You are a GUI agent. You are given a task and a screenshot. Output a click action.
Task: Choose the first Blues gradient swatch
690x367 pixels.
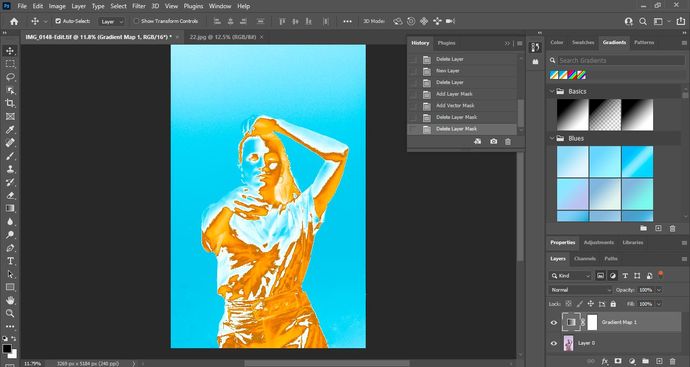click(x=573, y=161)
